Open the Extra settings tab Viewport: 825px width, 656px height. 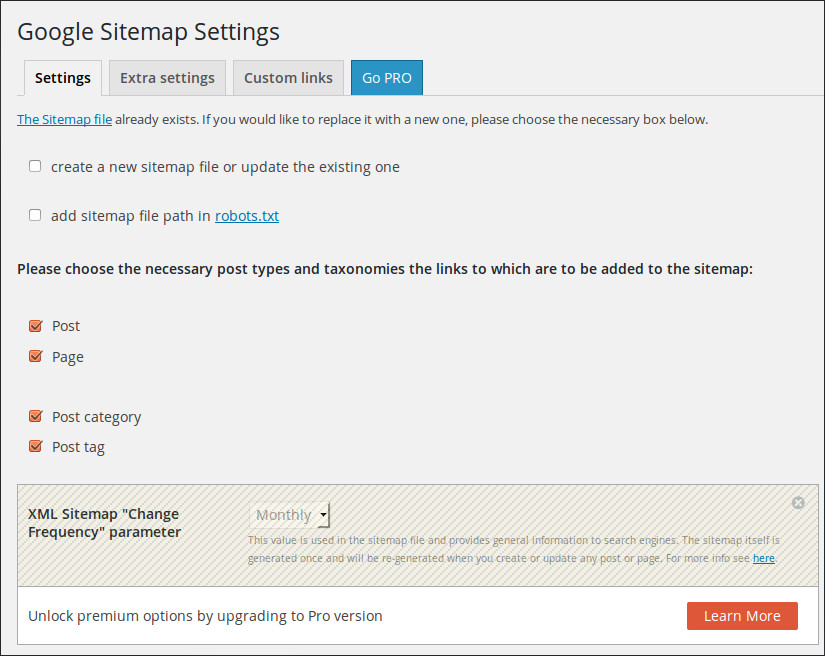[167, 78]
